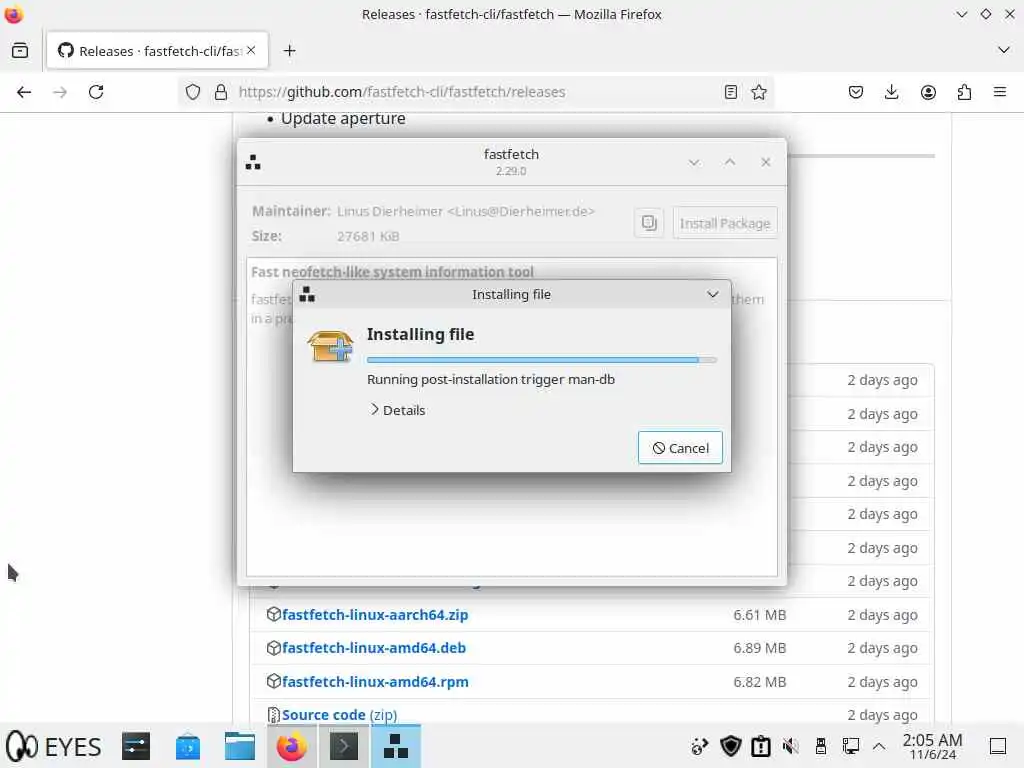Select the Releases fastfetch-cli tab
Viewport: 1024px width, 768px height.
[157, 50]
